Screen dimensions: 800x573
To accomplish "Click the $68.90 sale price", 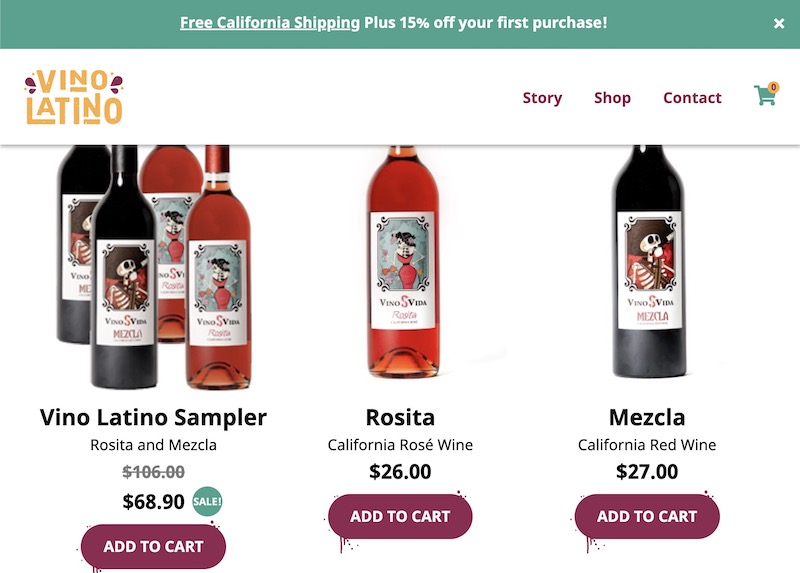I will (x=153, y=502).
